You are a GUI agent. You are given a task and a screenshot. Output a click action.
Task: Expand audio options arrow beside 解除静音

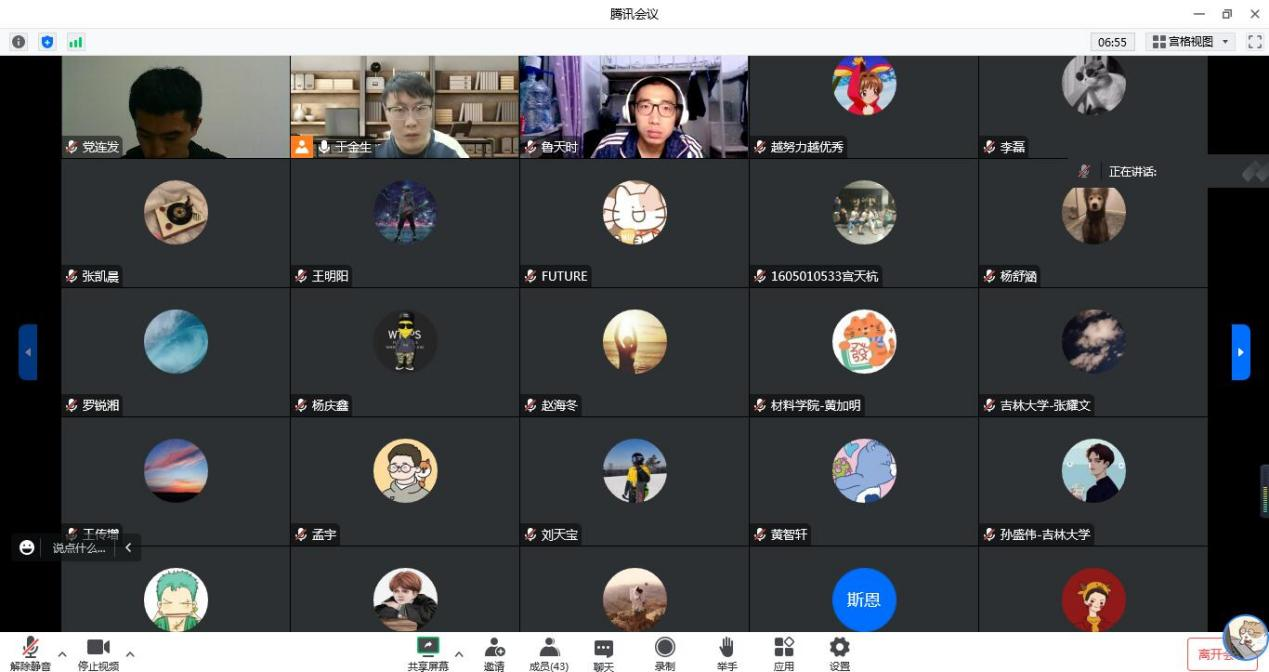62,655
